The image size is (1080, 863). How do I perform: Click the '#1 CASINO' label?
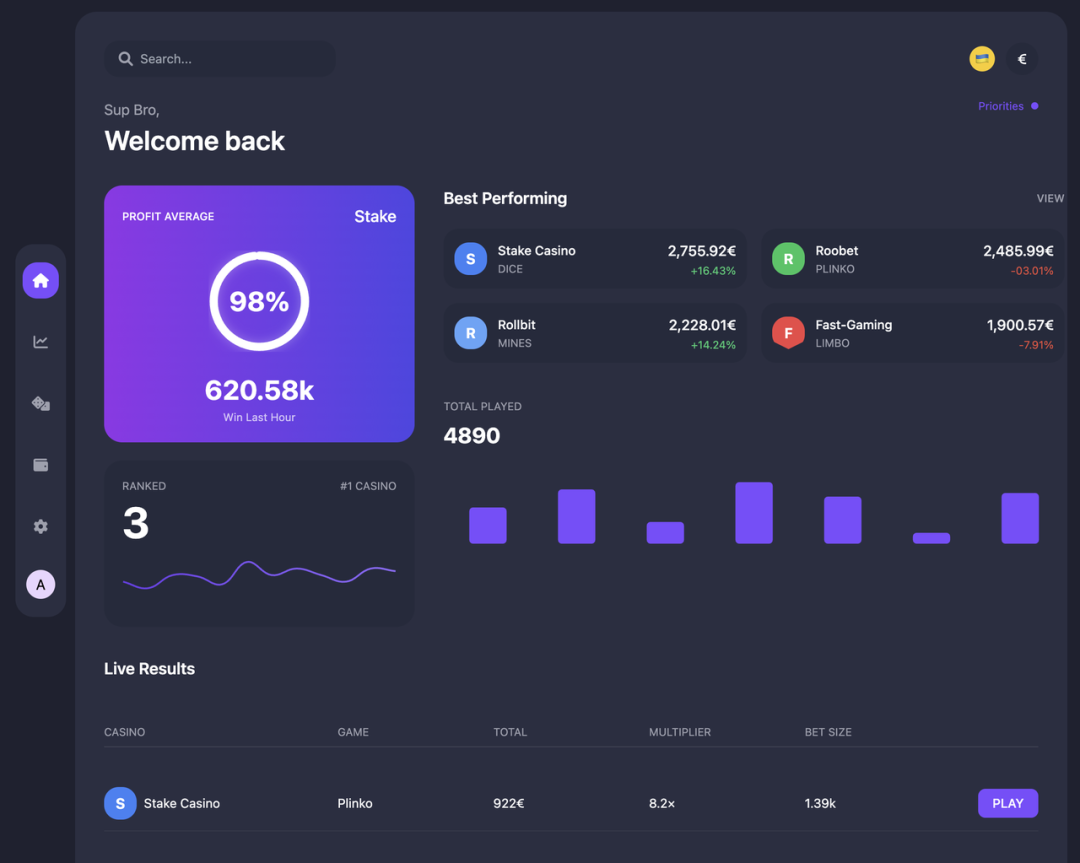click(368, 486)
